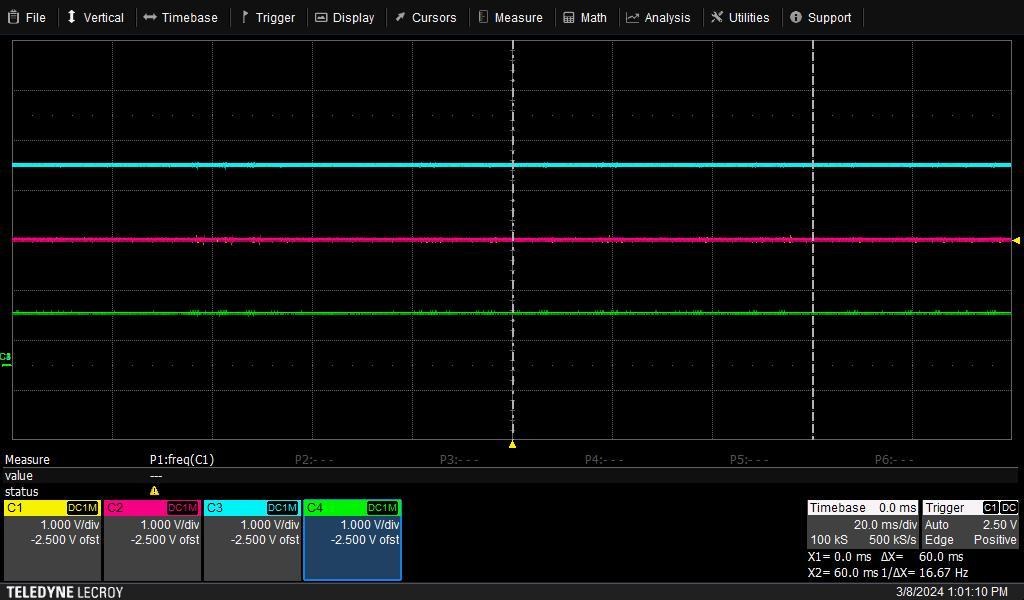Open the Measure menu
The image size is (1024, 600).
511,18
